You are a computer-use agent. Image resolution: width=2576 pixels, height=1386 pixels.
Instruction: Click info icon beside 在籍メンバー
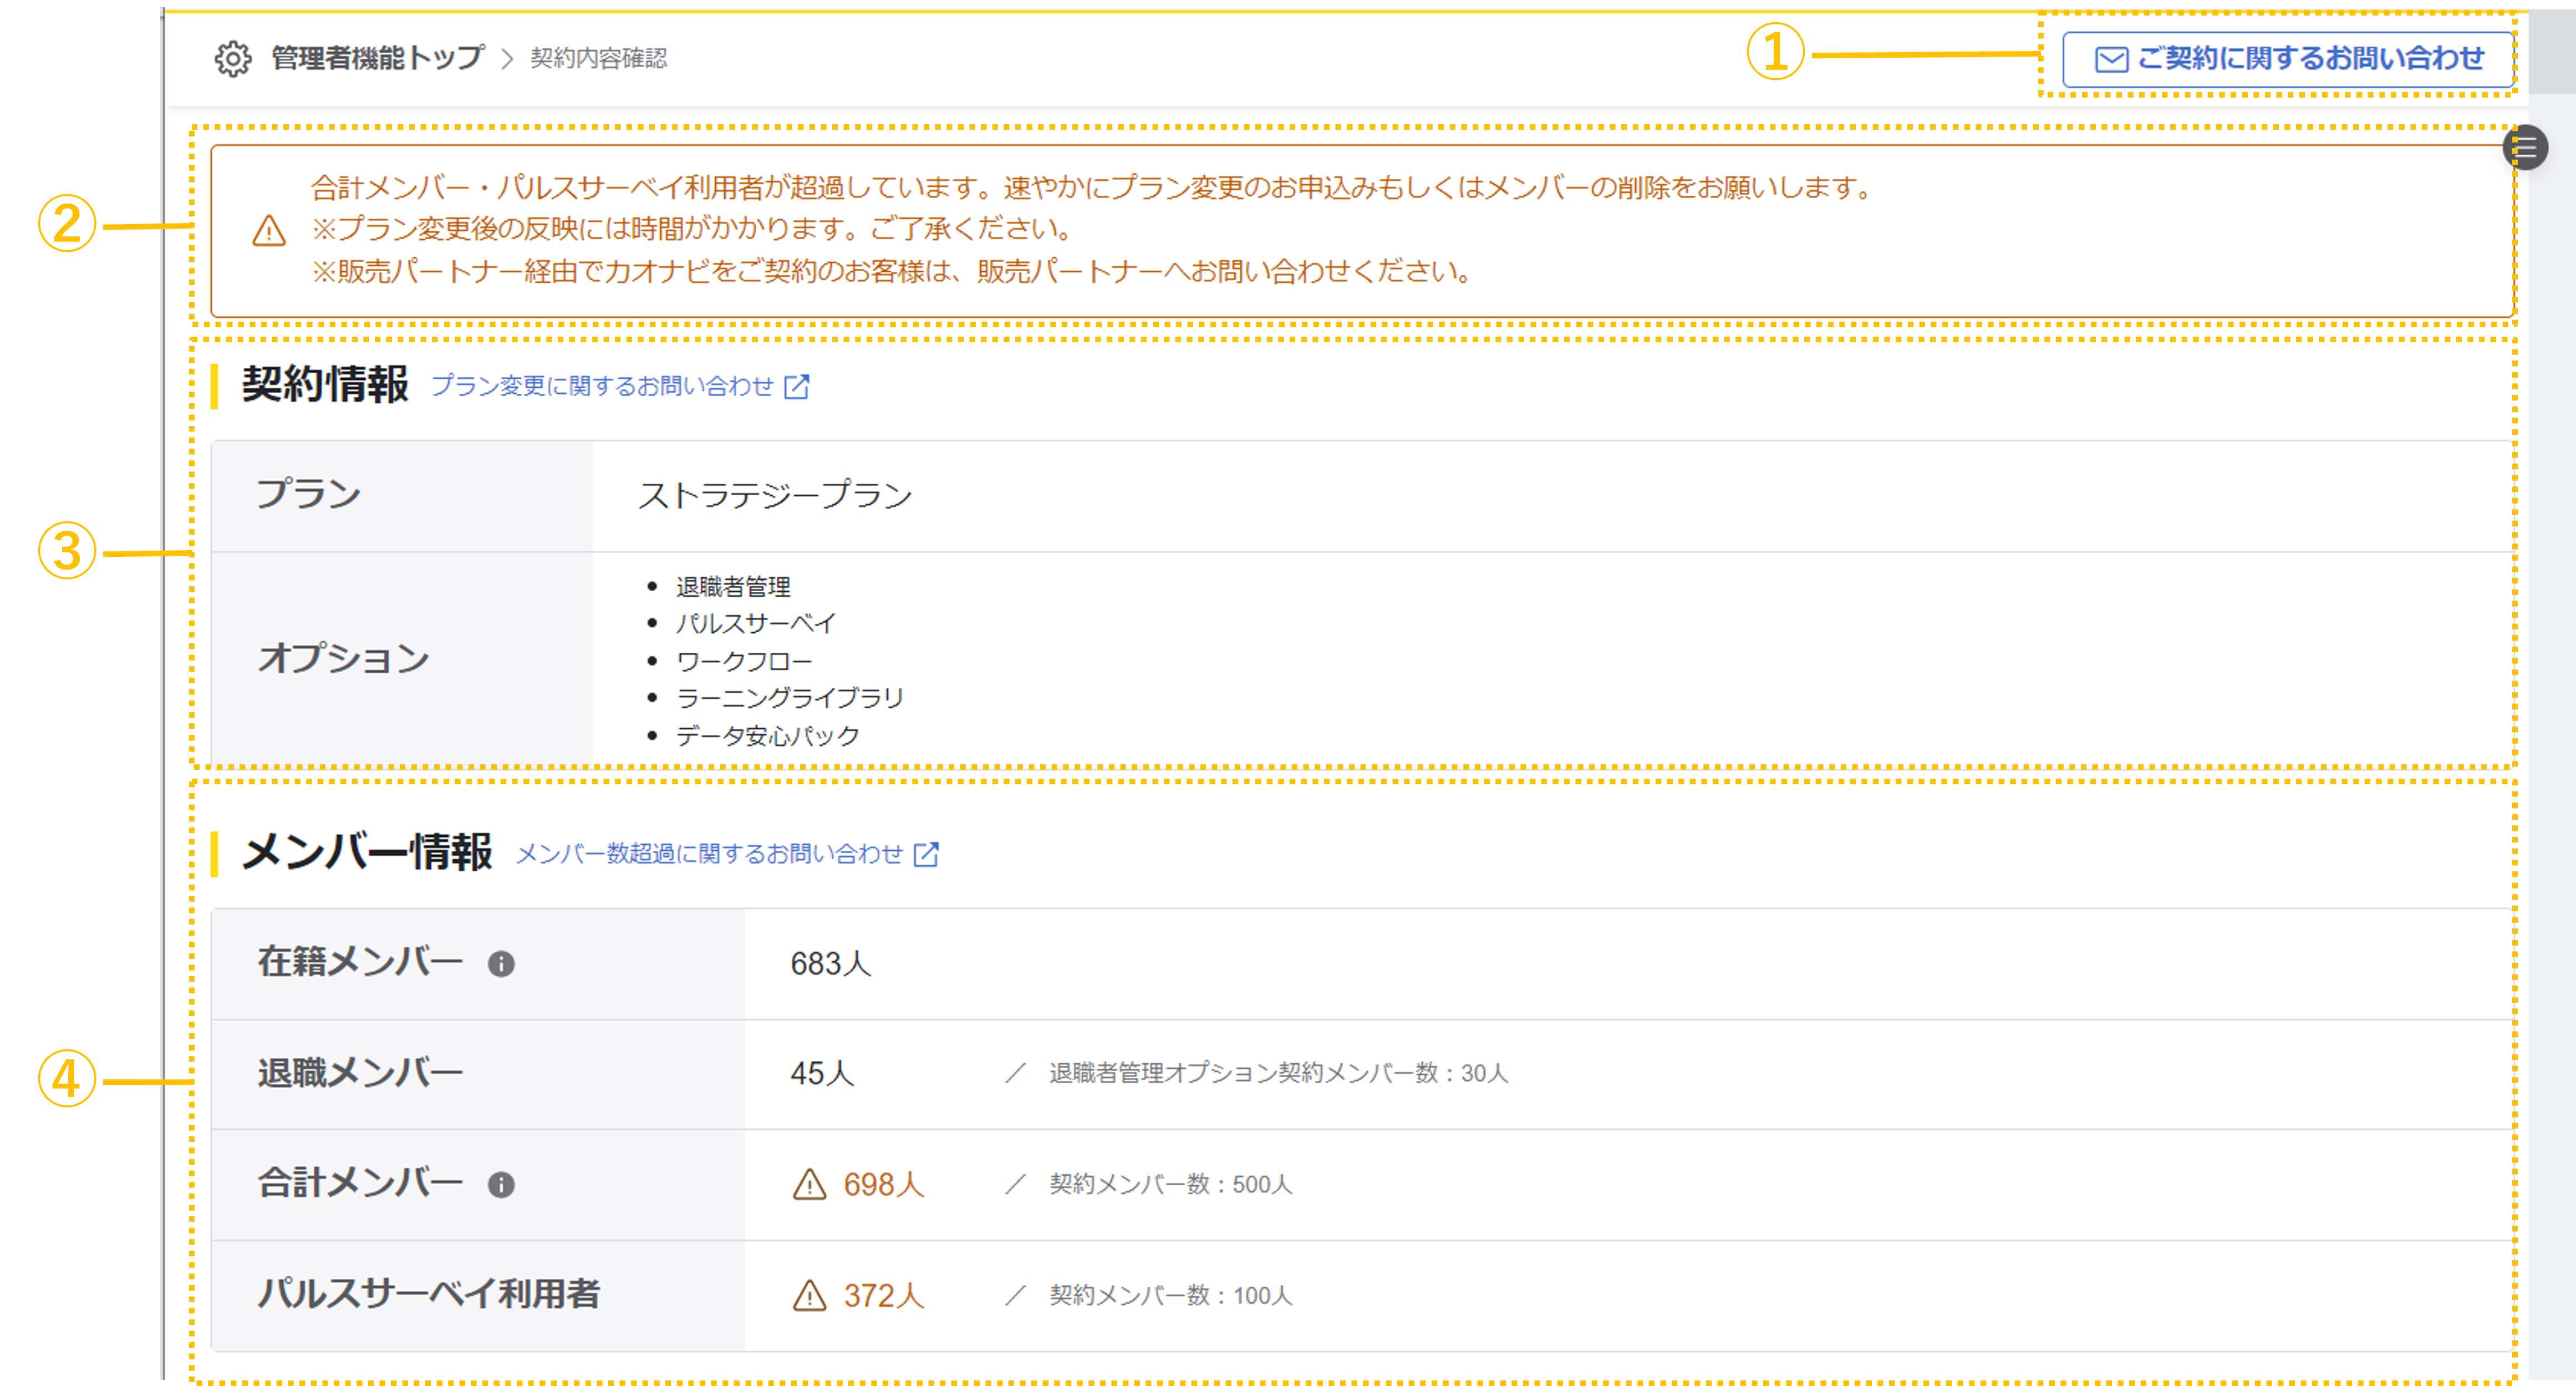[501, 963]
